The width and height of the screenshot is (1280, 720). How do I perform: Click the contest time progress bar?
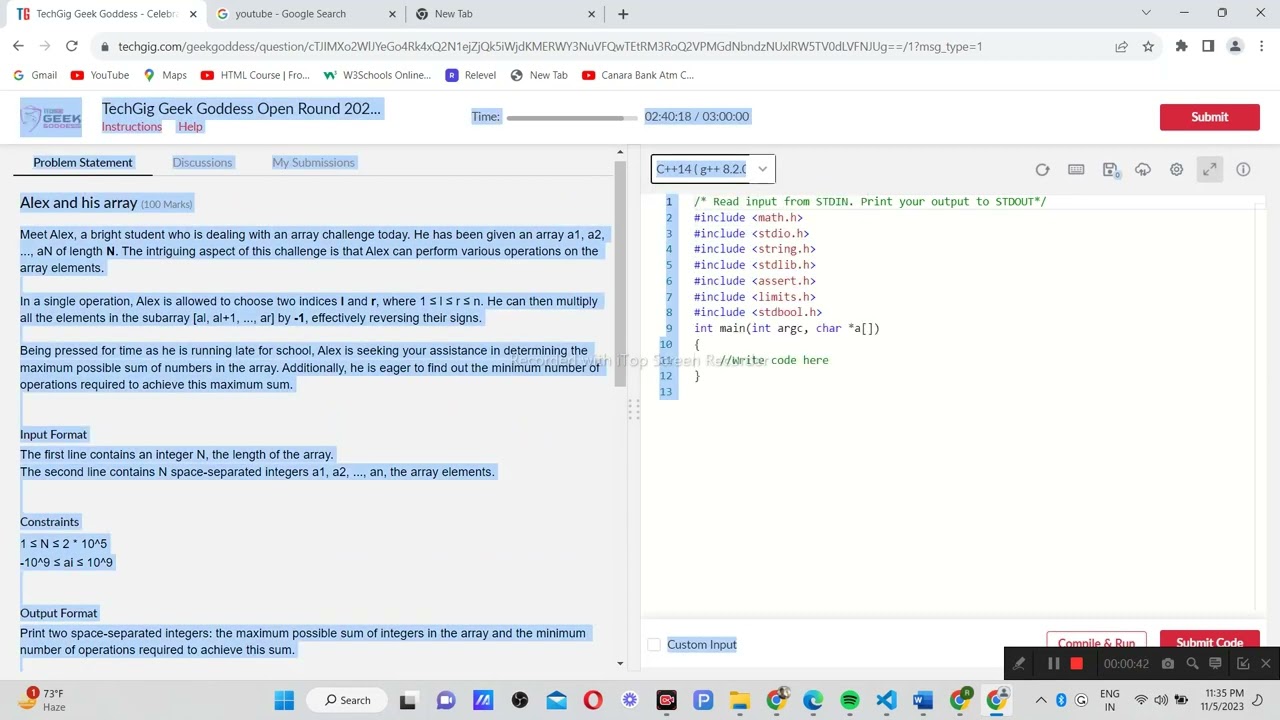pyautogui.click(x=570, y=118)
